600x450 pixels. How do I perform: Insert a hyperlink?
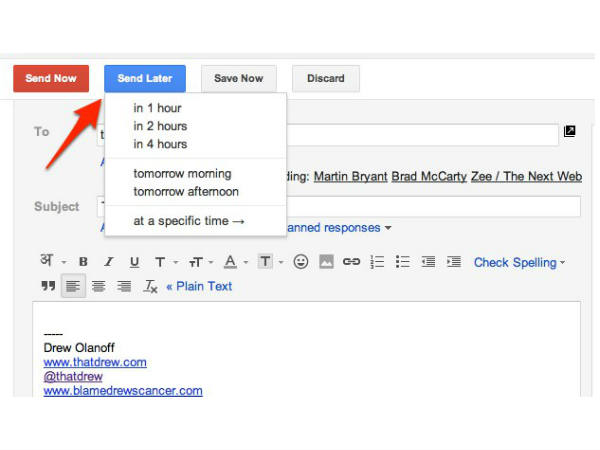tap(351, 262)
